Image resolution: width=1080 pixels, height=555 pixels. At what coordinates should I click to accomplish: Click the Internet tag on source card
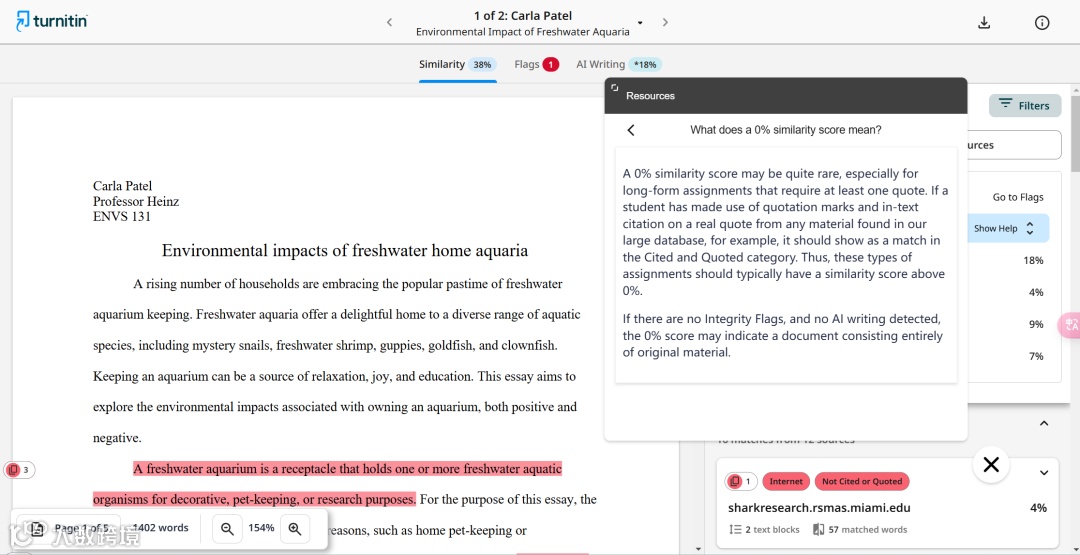point(786,481)
